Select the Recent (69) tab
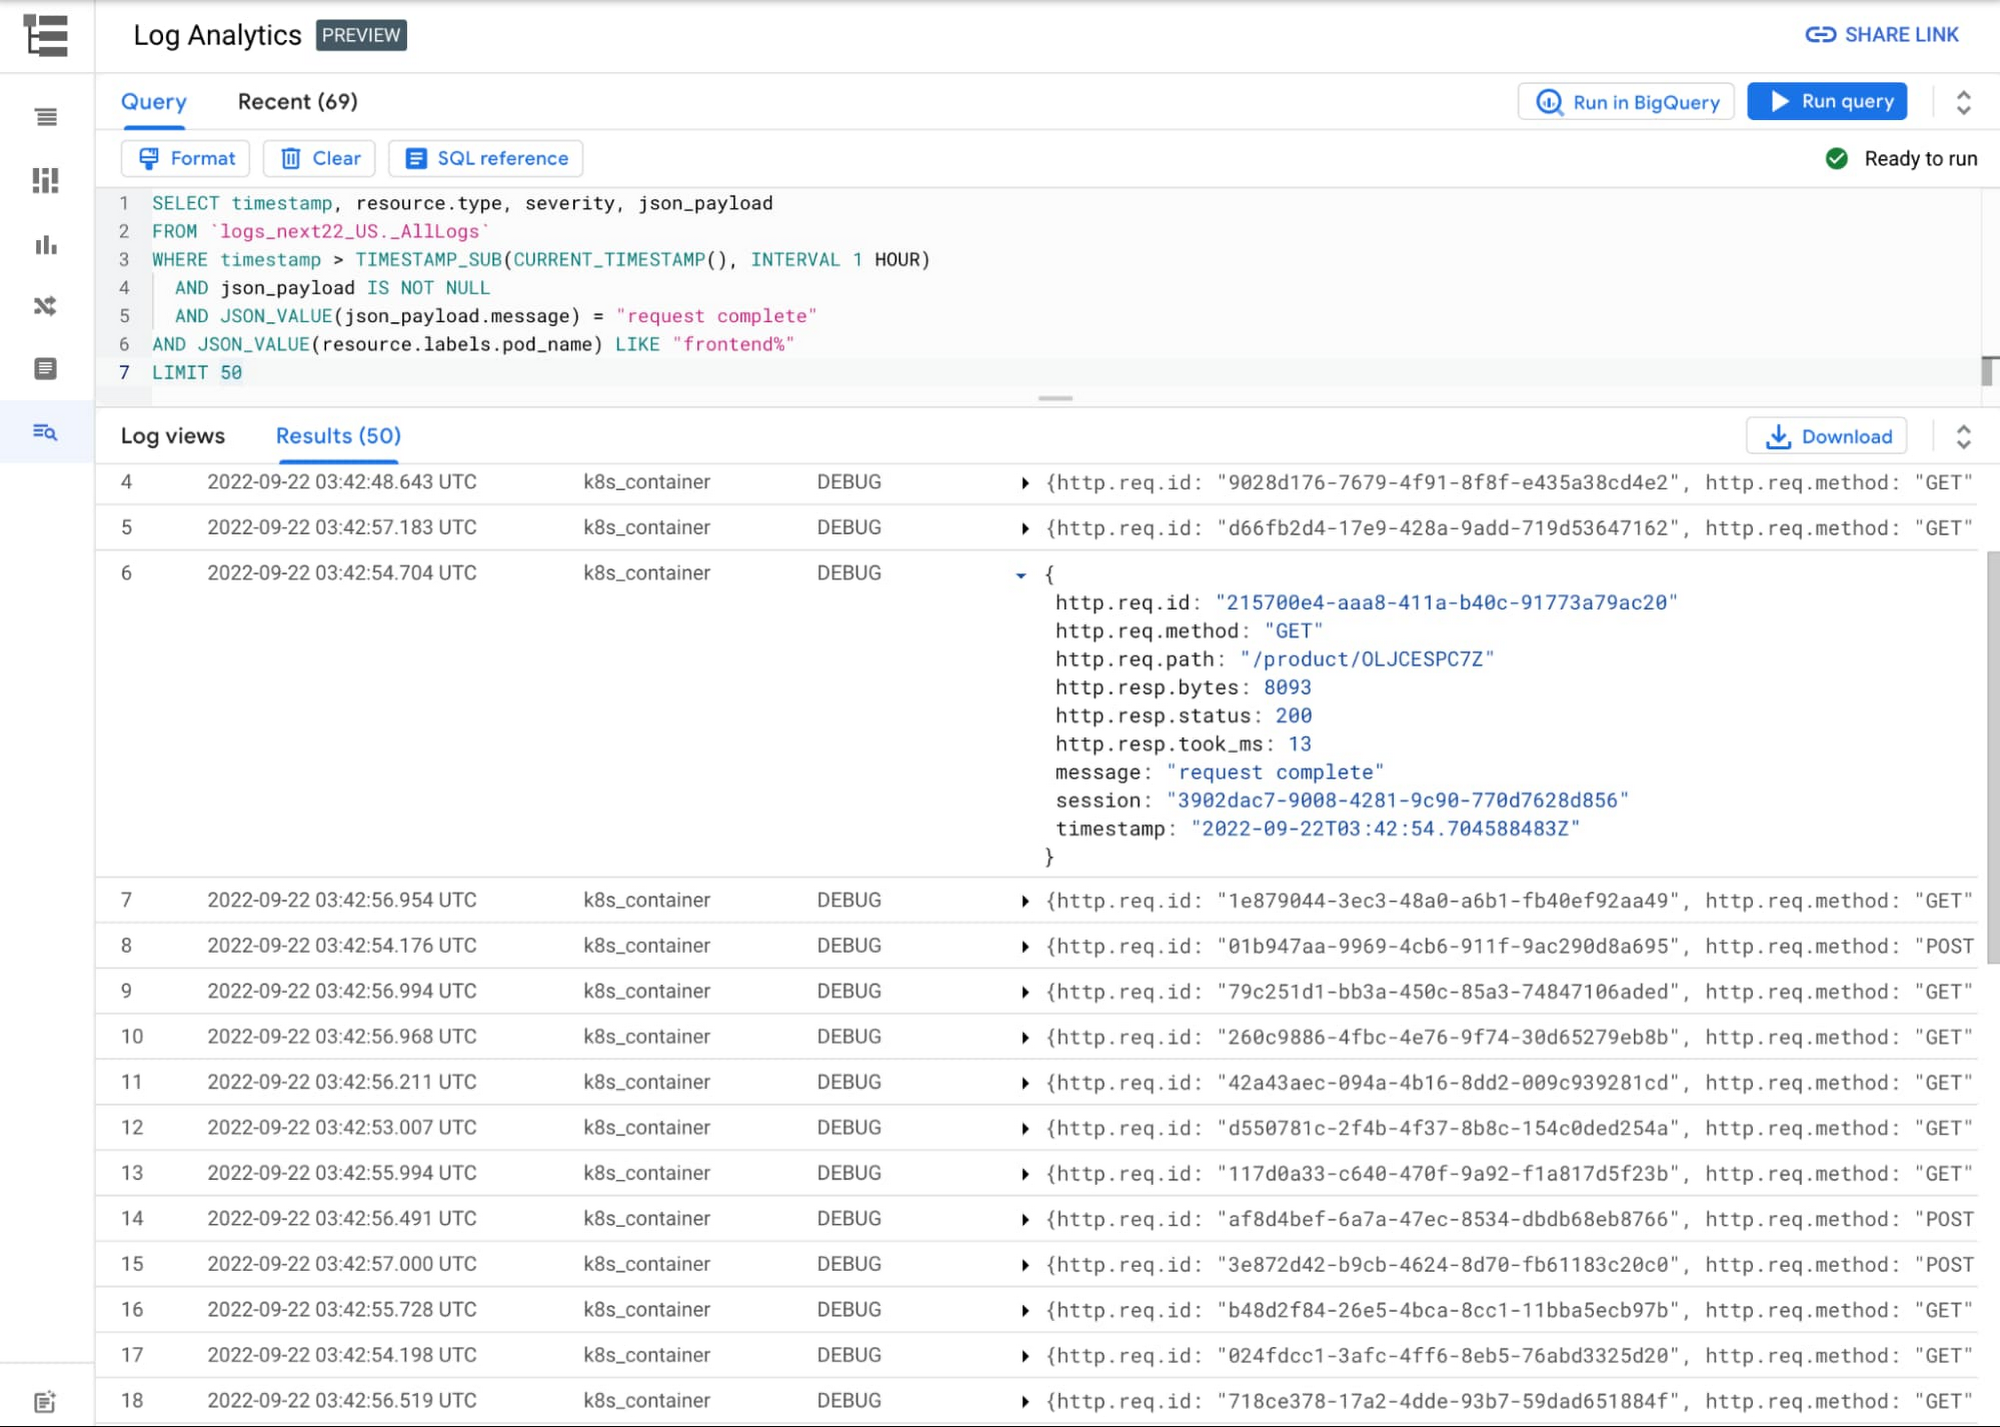The height and width of the screenshot is (1427, 2000). [x=297, y=100]
